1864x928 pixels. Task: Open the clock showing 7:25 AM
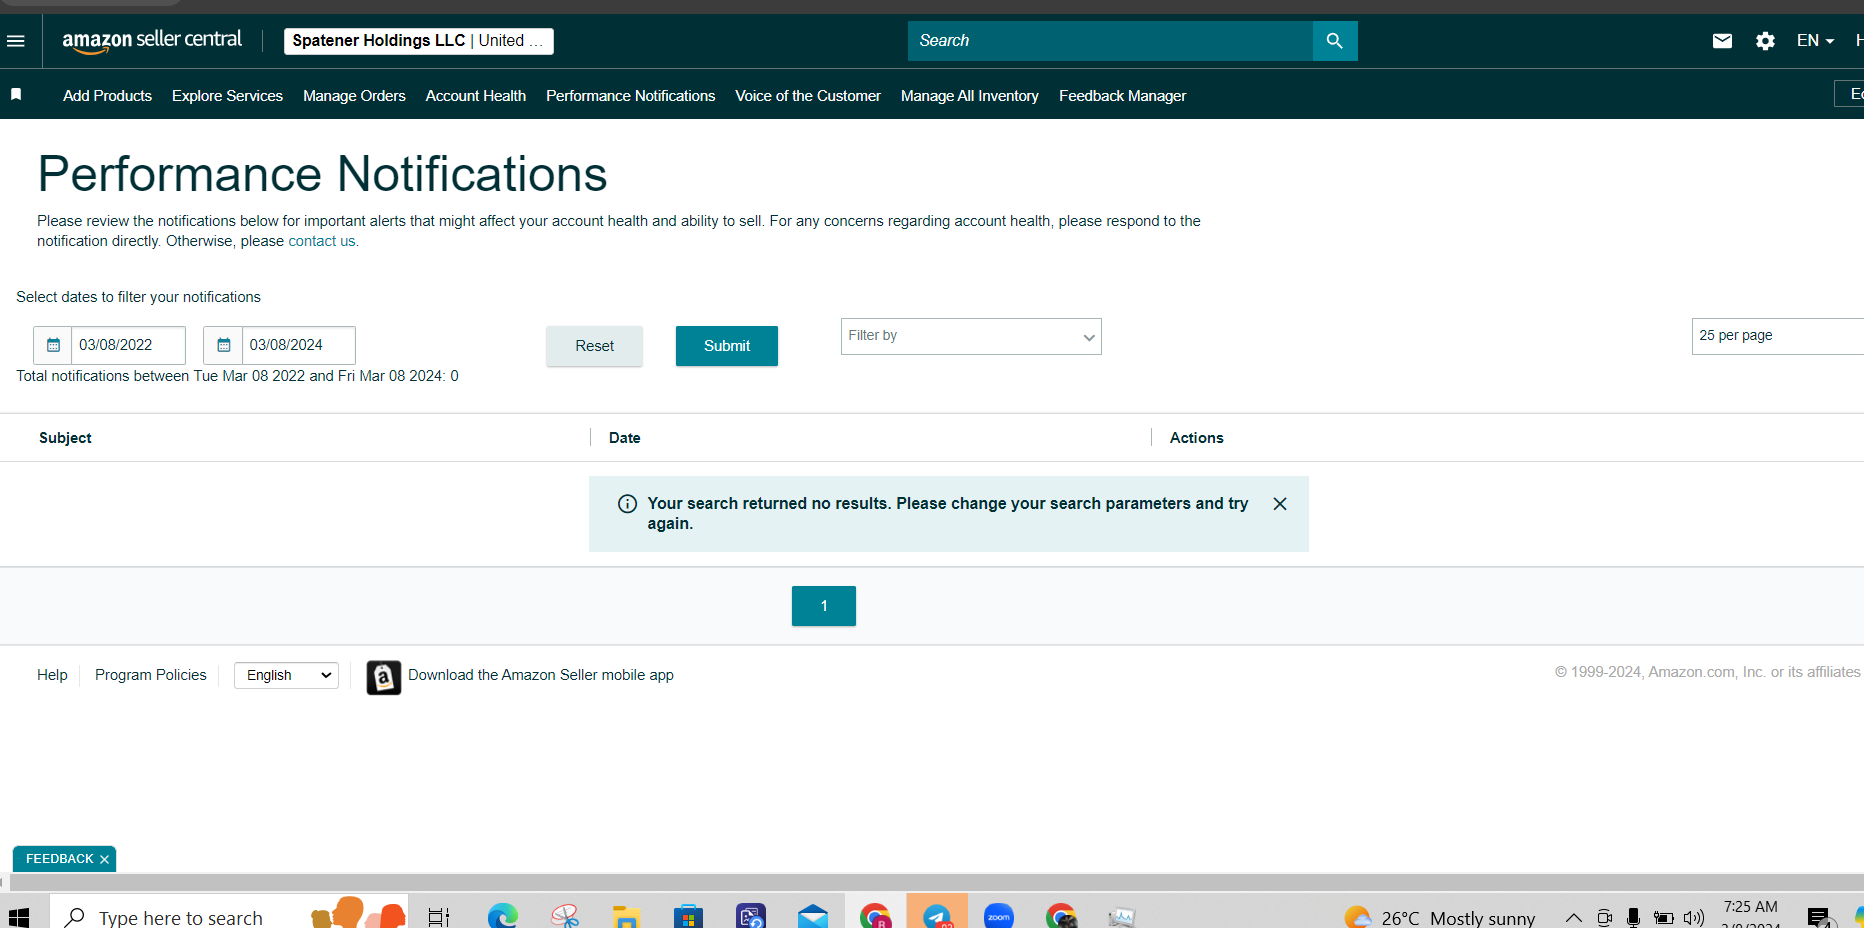coord(1750,914)
